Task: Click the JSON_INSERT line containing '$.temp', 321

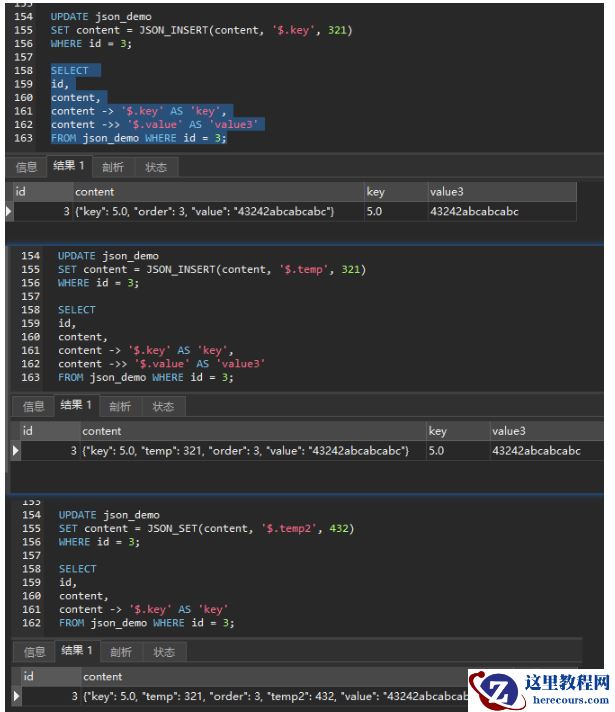Action: 211,269
